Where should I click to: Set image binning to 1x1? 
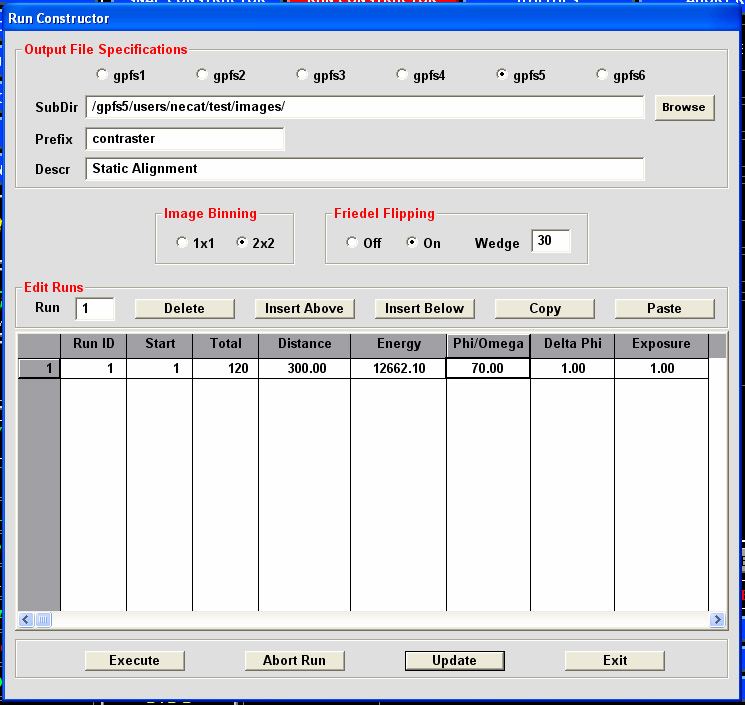tap(181, 243)
